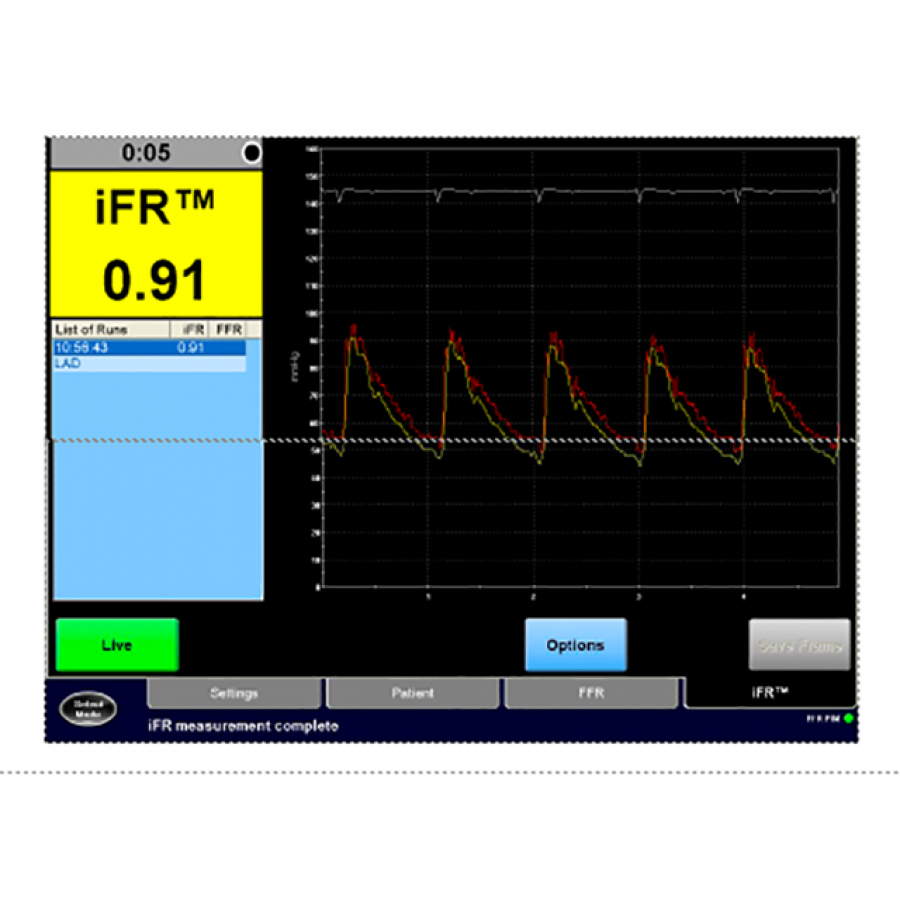The height and width of the screenshot is (900, 900).
Task: Toggle the iFR column header in run list
Action: 194,329
